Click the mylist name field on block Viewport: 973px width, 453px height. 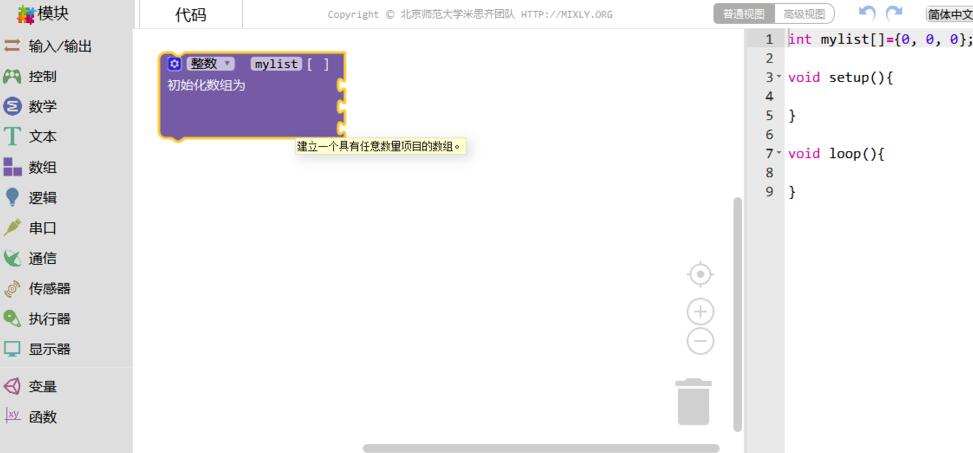(x=276, y=64)
